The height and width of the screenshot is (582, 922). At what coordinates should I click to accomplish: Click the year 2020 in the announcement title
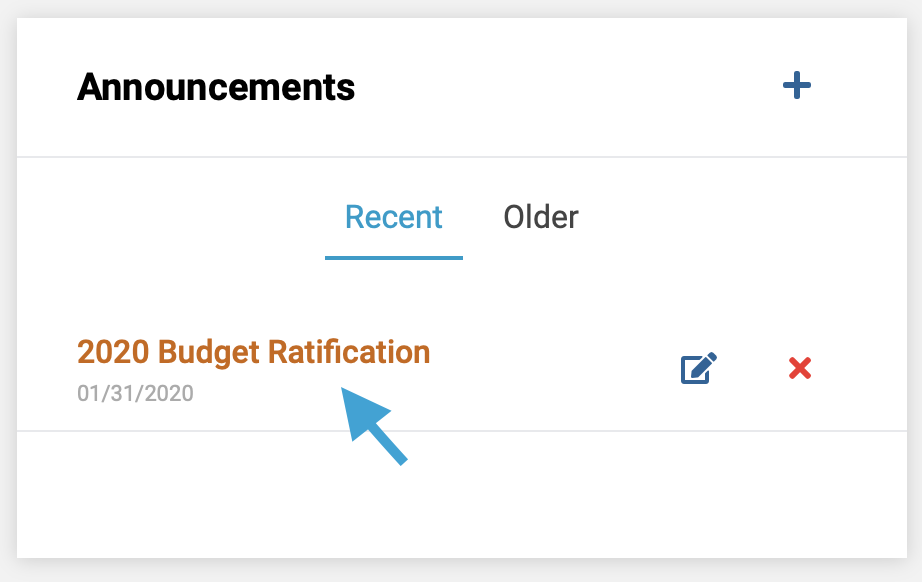pyautogui.click(x=113, y=352)
